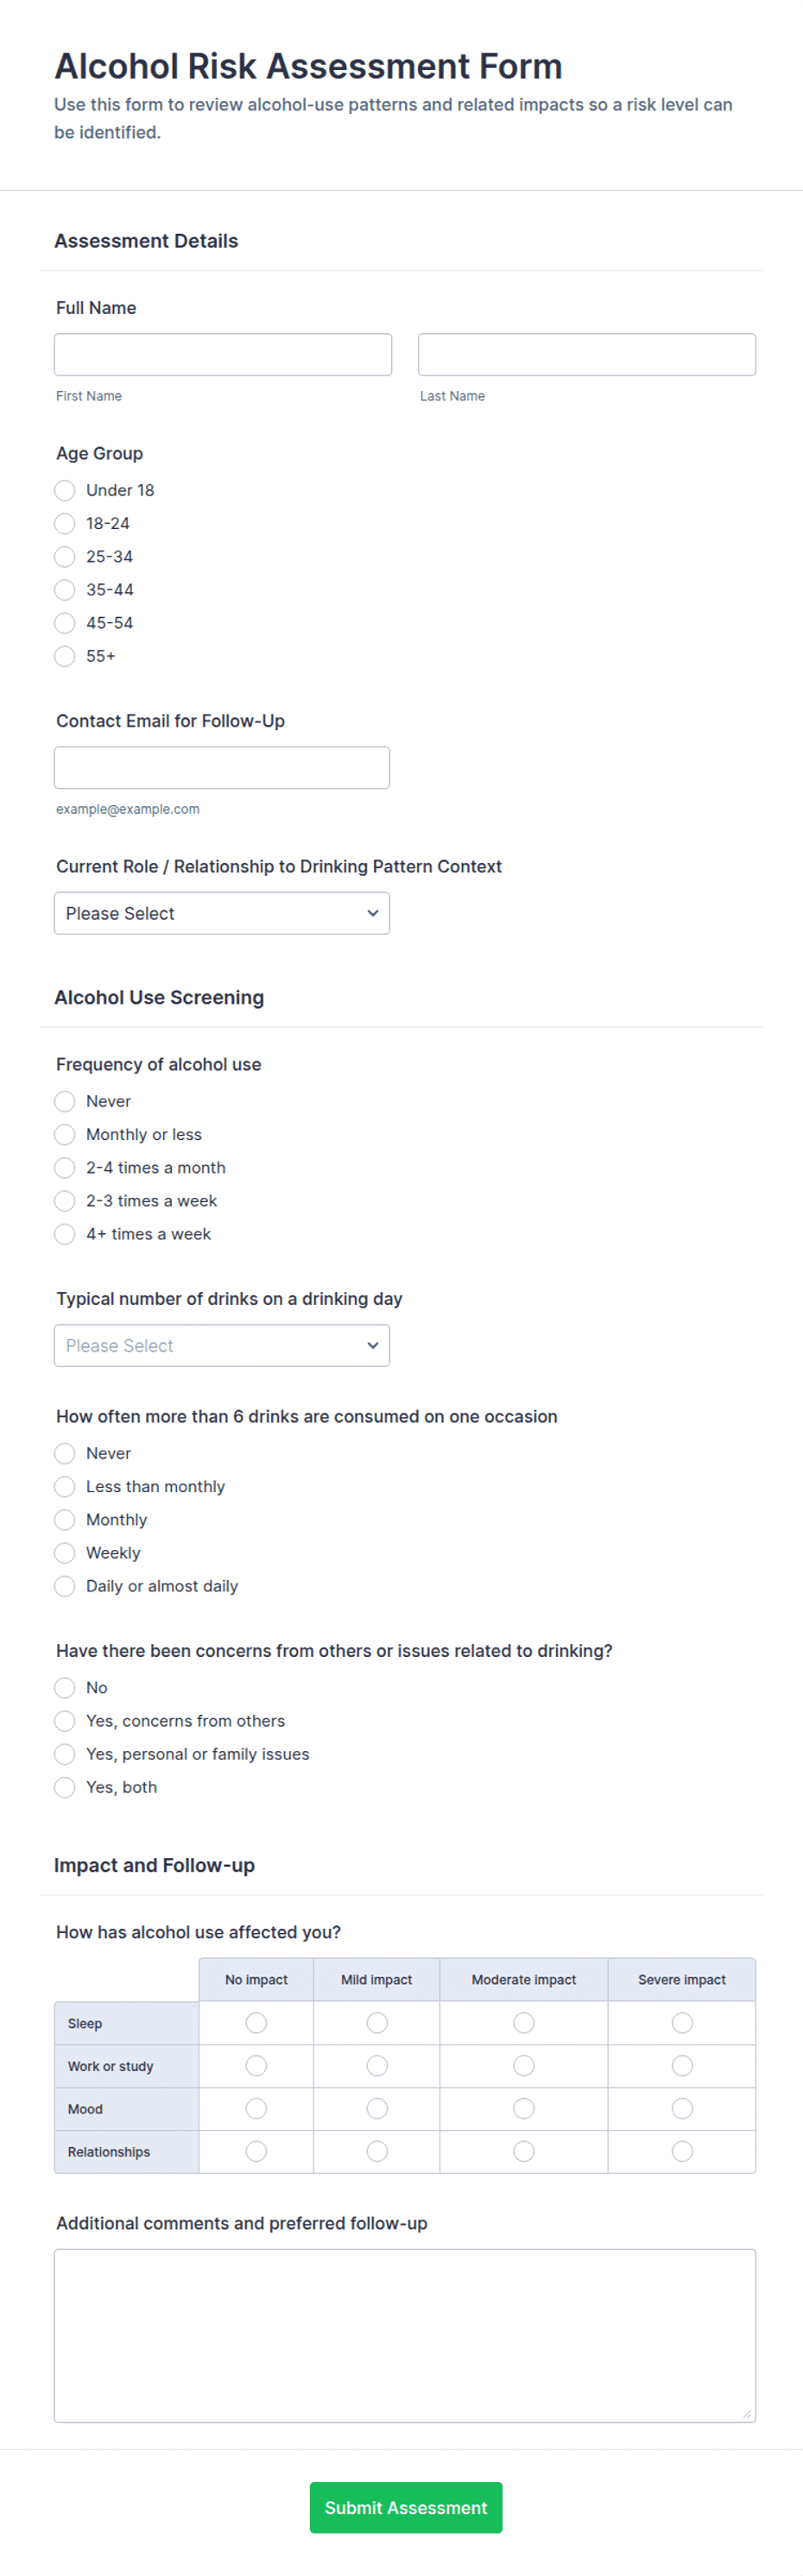Viewport: 803px width, 2576px height.
Task: Choose Yes, both for drinking concerns
Action: coord(65,1787)
